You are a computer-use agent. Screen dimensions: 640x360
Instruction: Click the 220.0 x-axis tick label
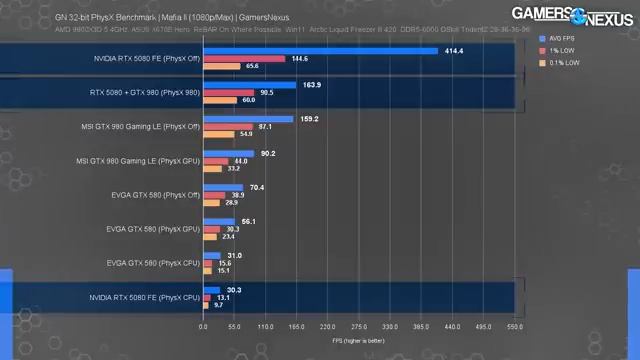coord(328,327)
